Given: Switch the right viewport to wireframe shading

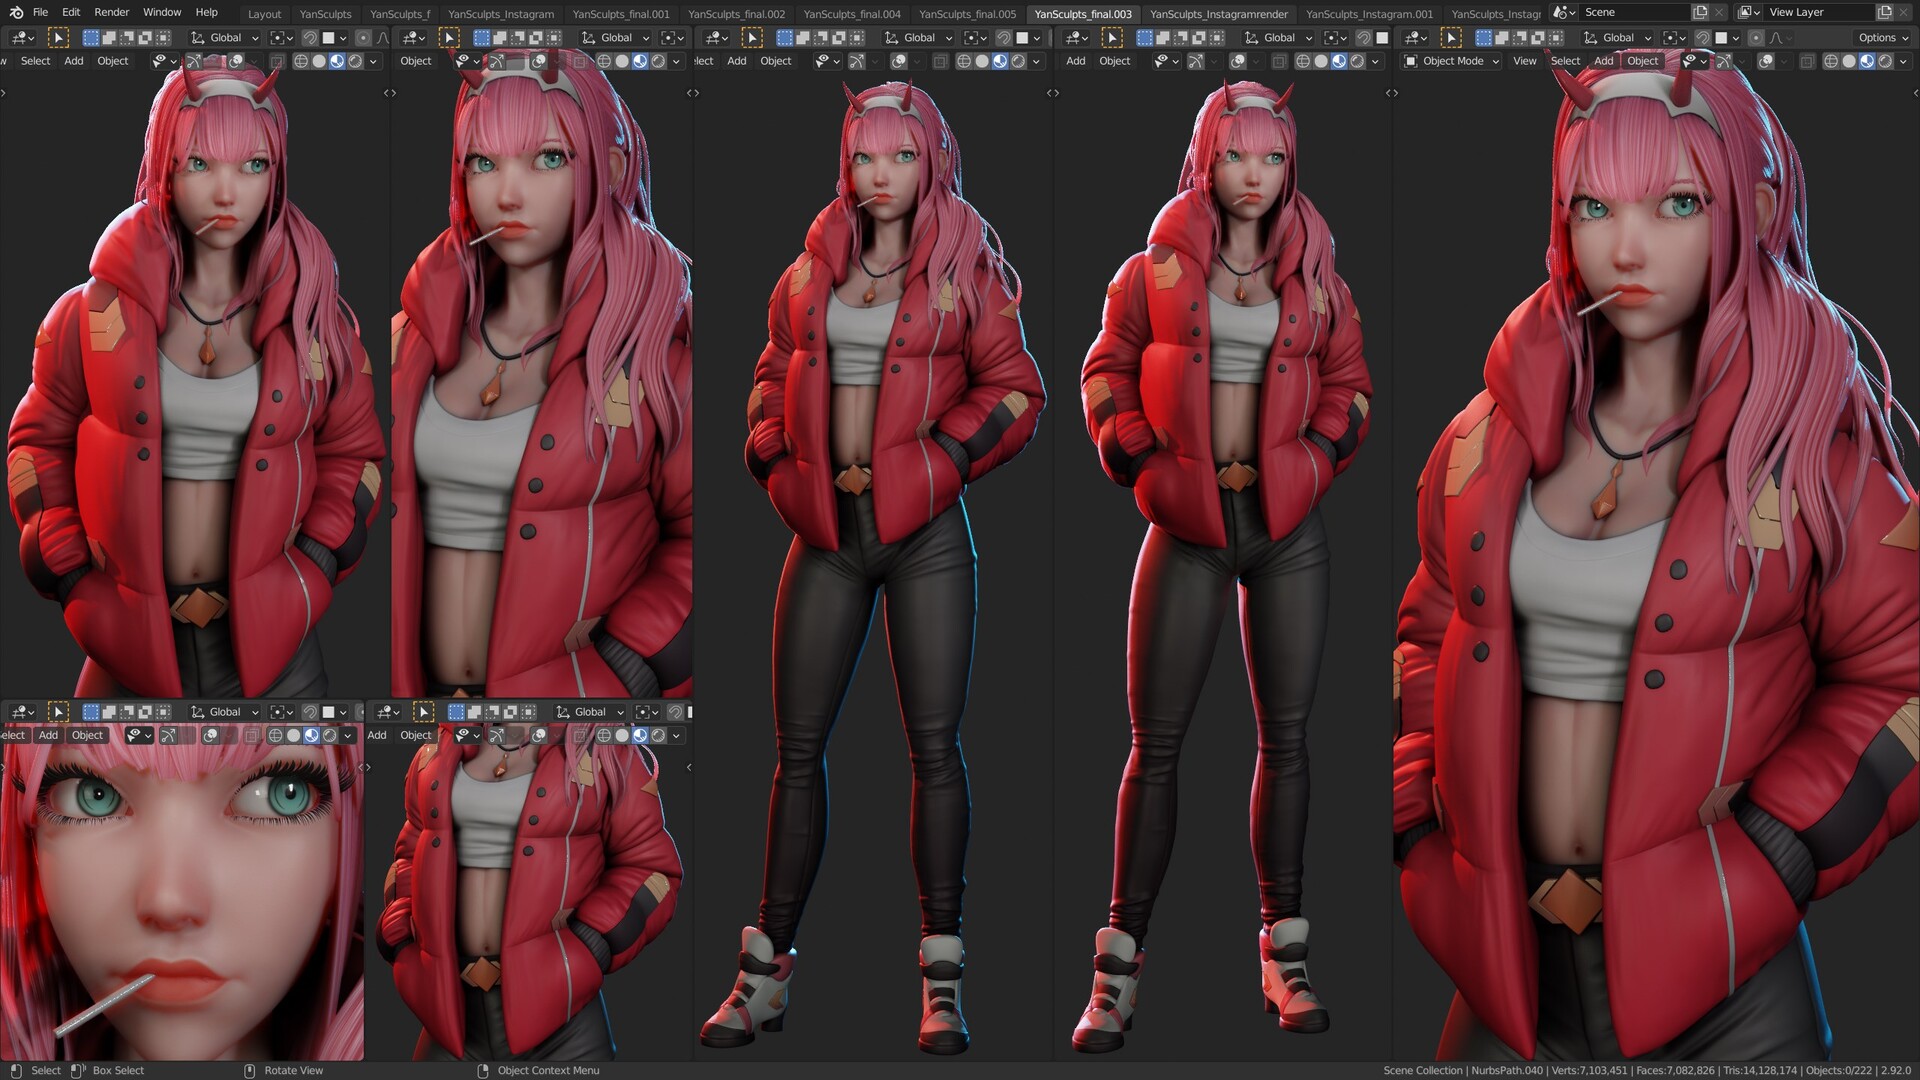Looking at the screenshot, I should [1830, 61].
